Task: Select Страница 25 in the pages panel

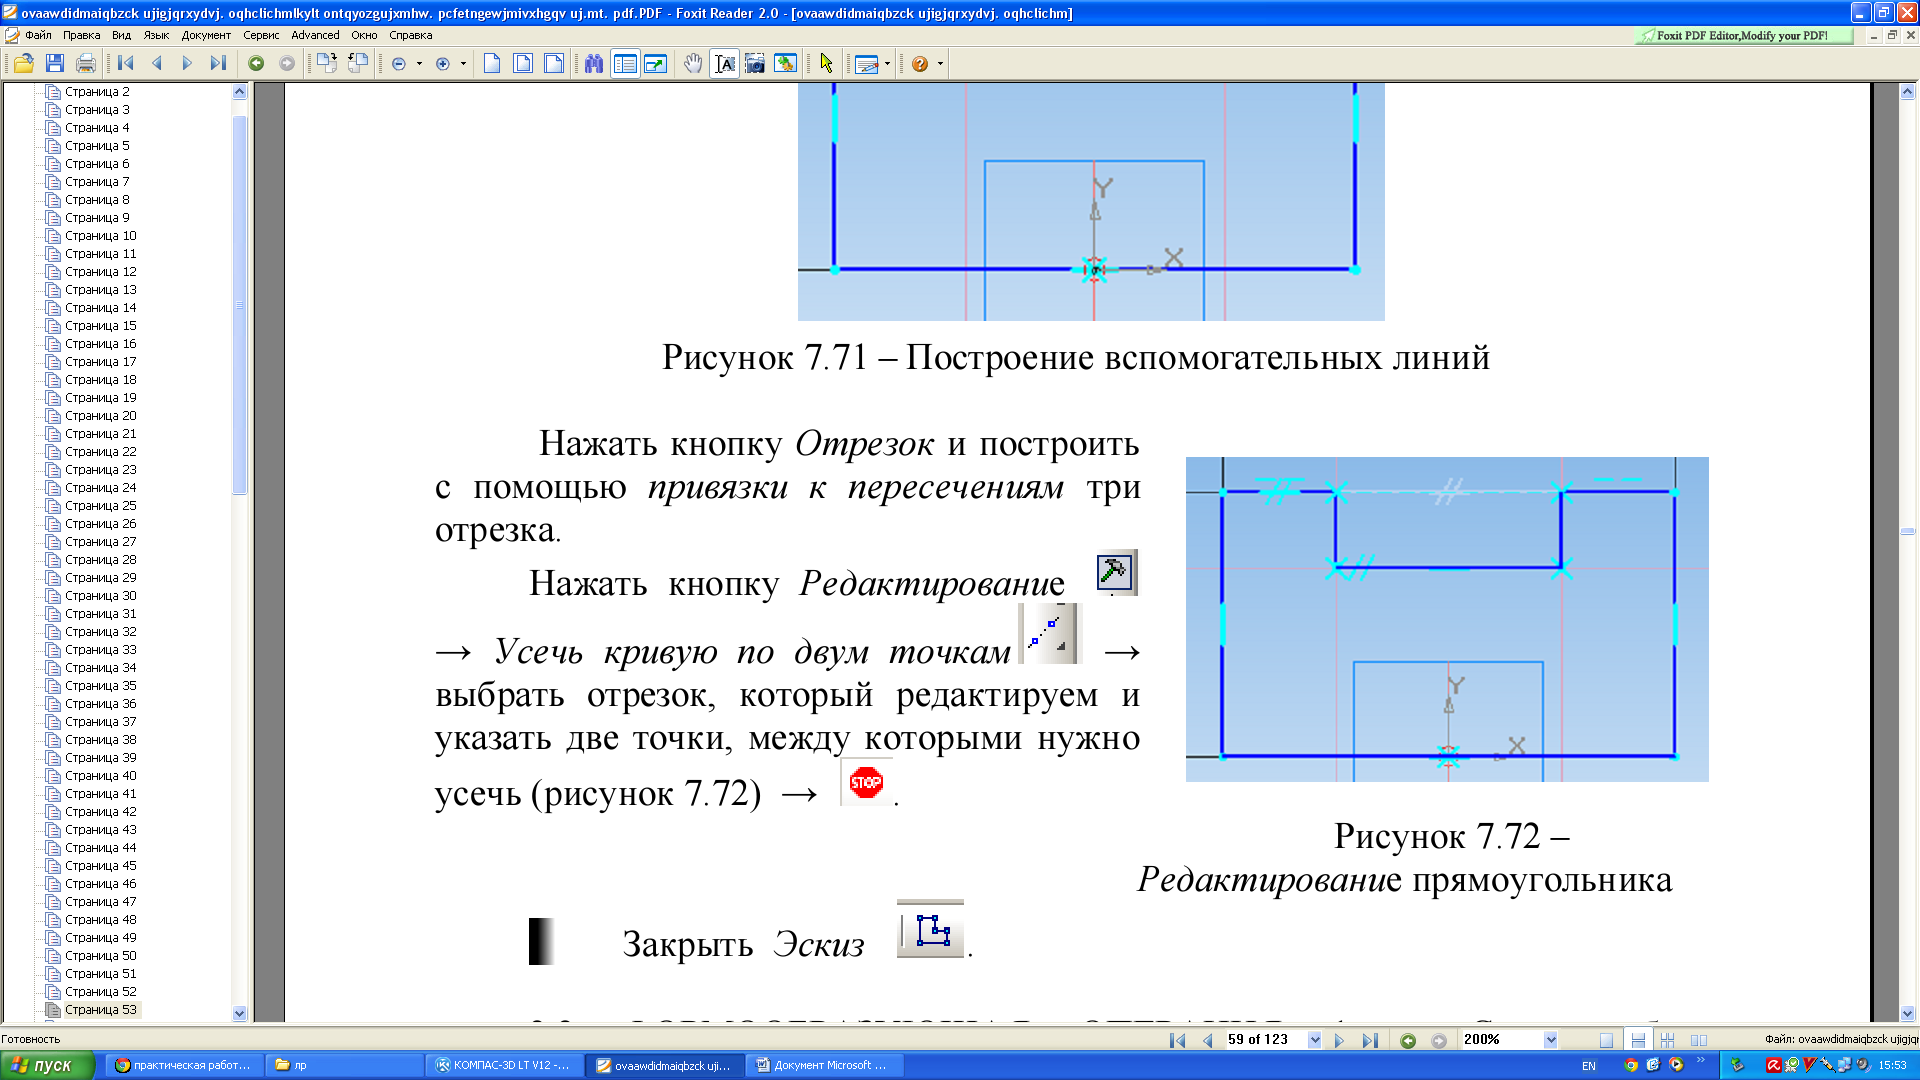Action: pos(100,506)
